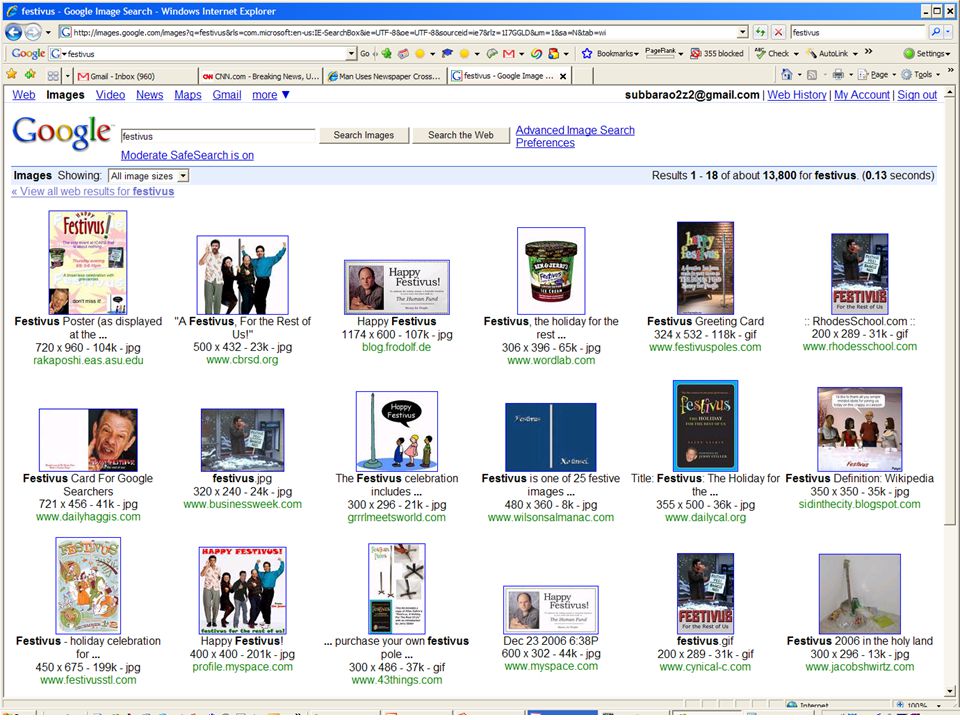Click the Search the Web button

[460, 135]
